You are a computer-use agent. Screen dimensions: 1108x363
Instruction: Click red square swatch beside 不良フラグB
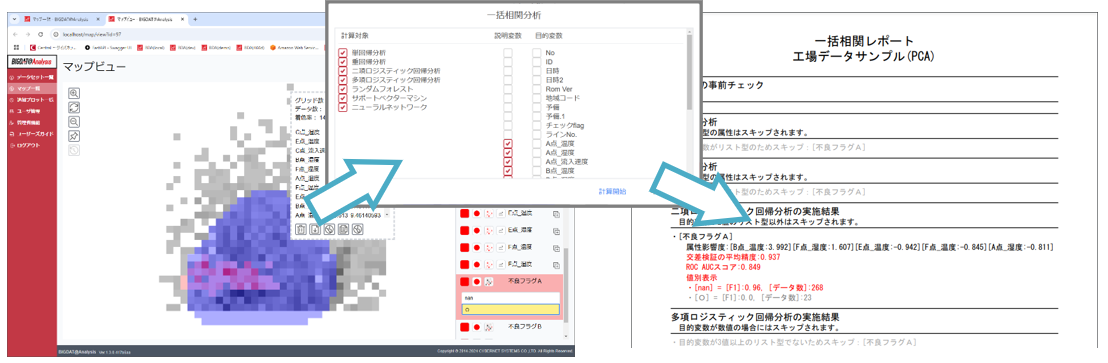click(x=465, y=328)
